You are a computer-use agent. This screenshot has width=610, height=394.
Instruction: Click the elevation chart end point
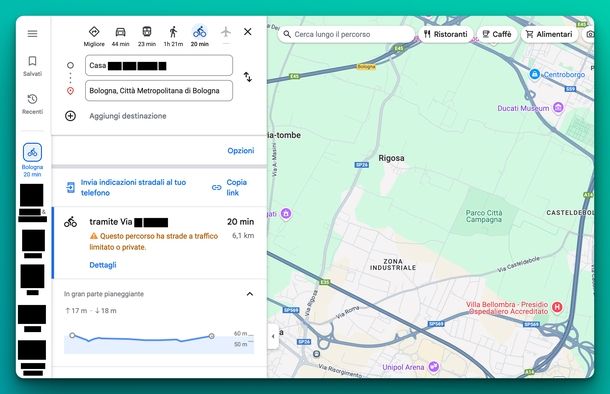tap(211, 336)
